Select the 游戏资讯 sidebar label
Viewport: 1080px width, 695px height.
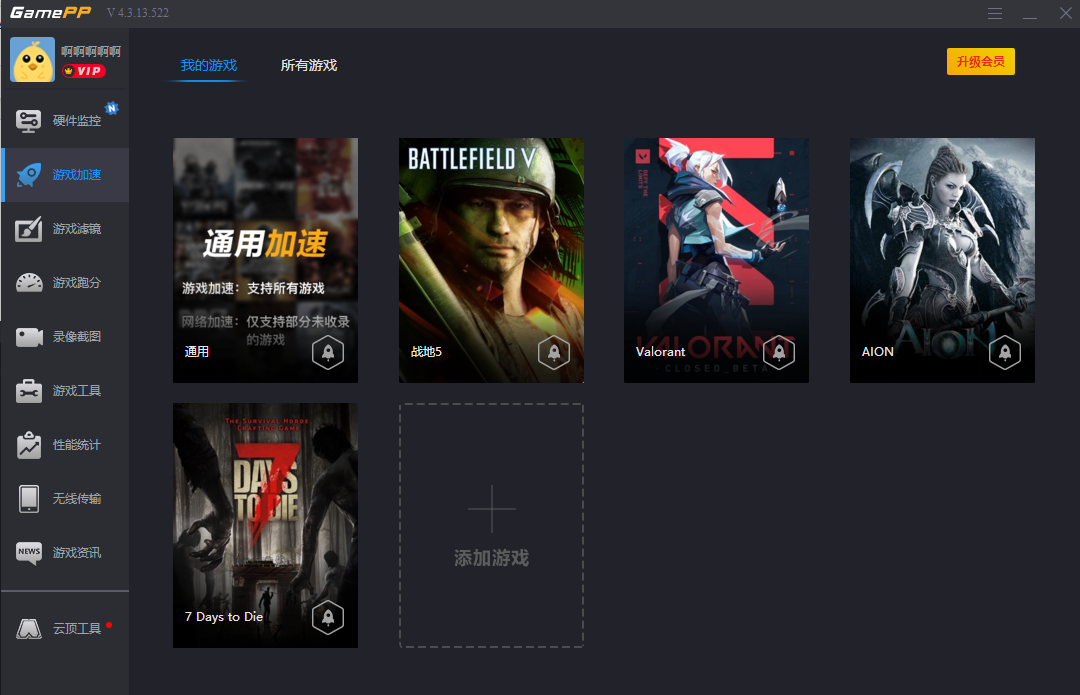click(77, 552)
